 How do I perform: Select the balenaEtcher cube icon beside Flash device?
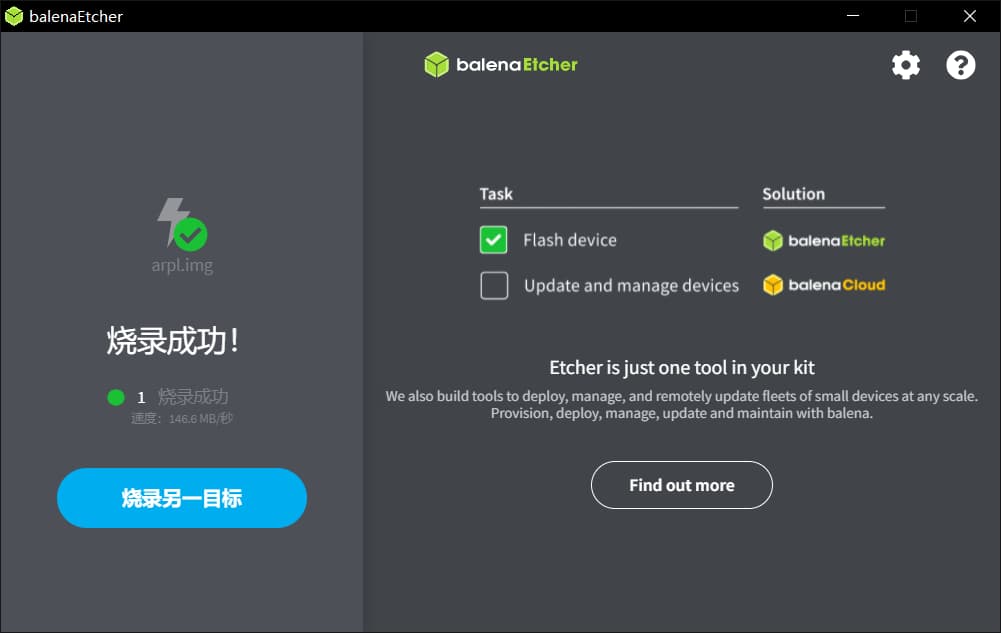(772, 240)
